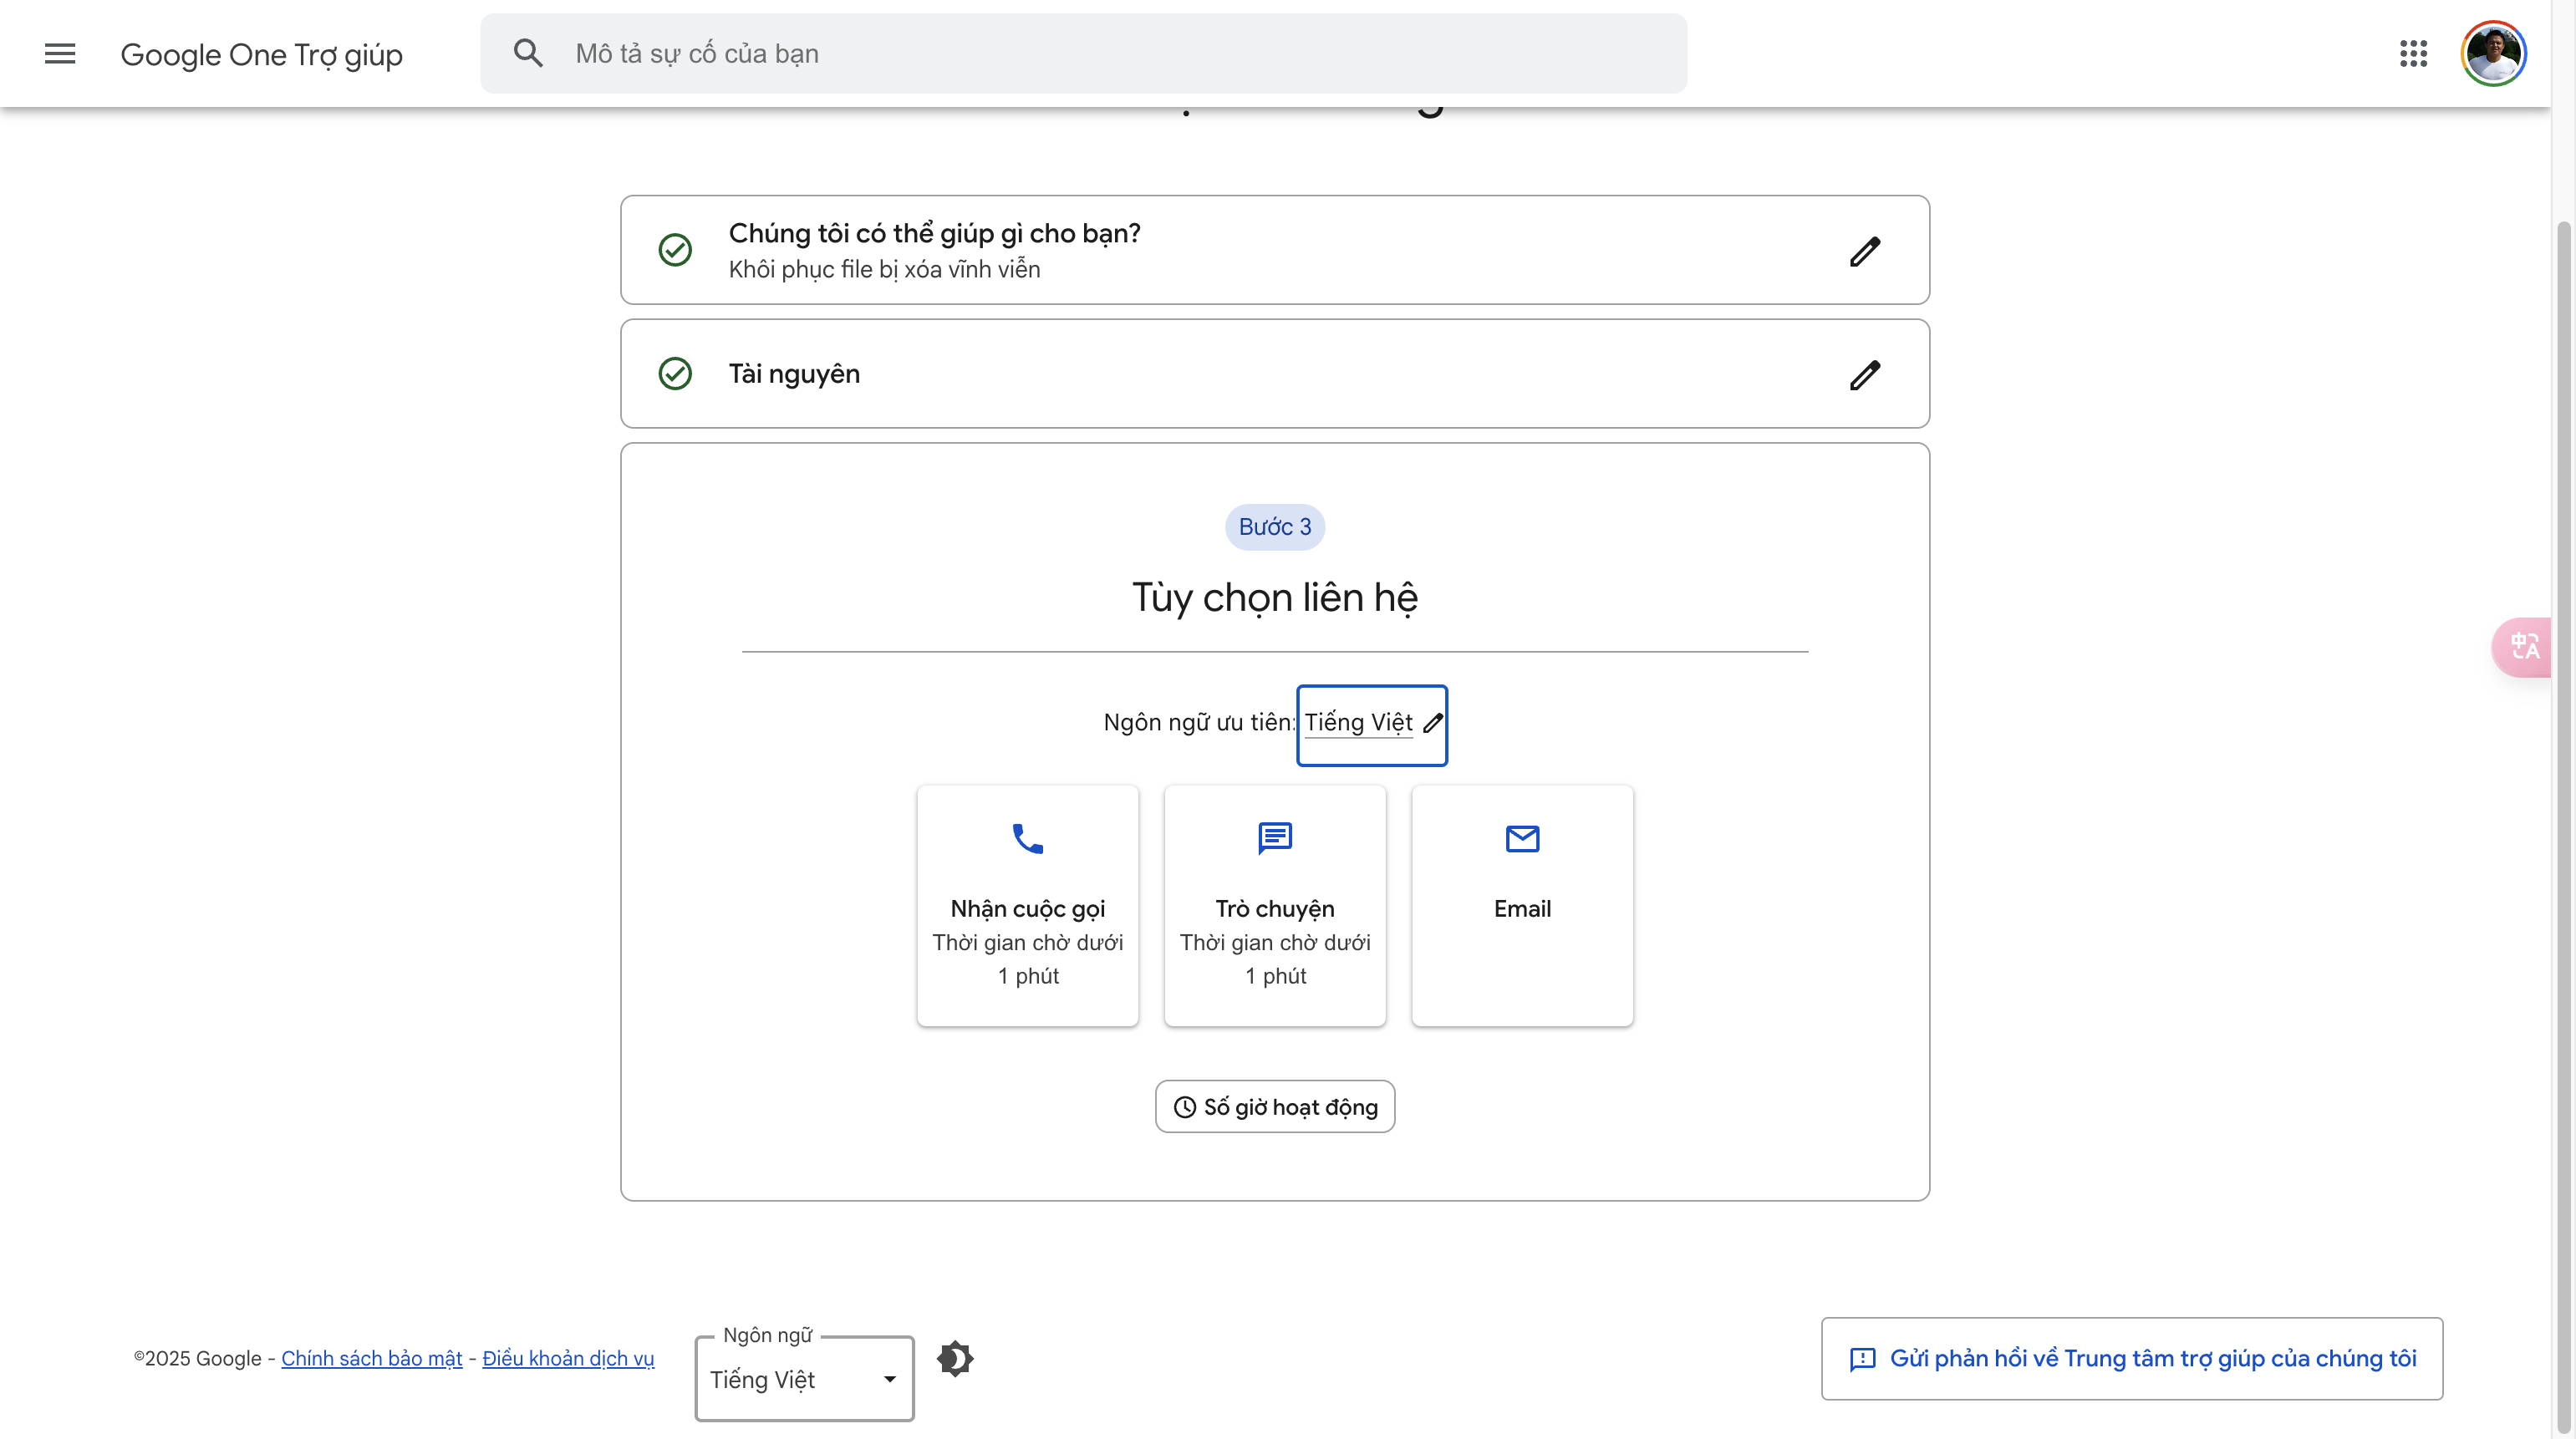2576x1439 pixels.
Task: Change preferred language 'Tiếng Việt'
Action: tap(1372, 725)
